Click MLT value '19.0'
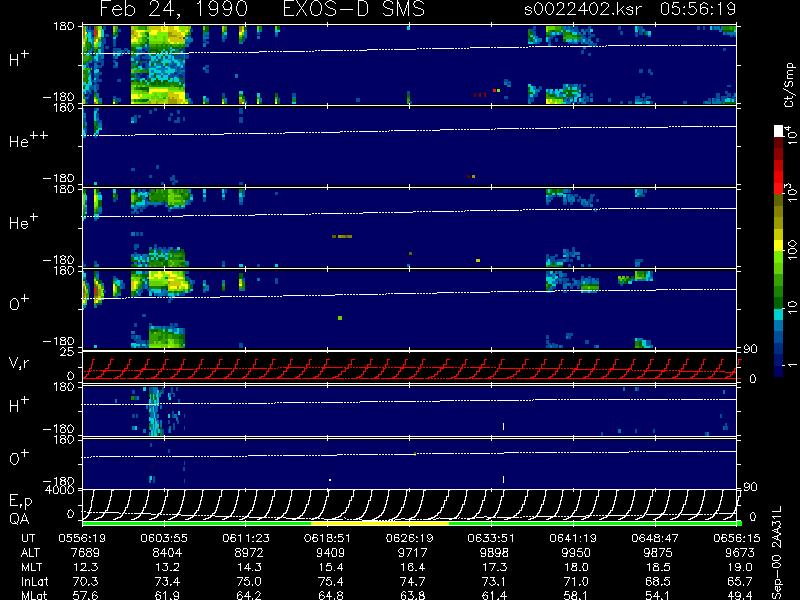 pos(740,567)
